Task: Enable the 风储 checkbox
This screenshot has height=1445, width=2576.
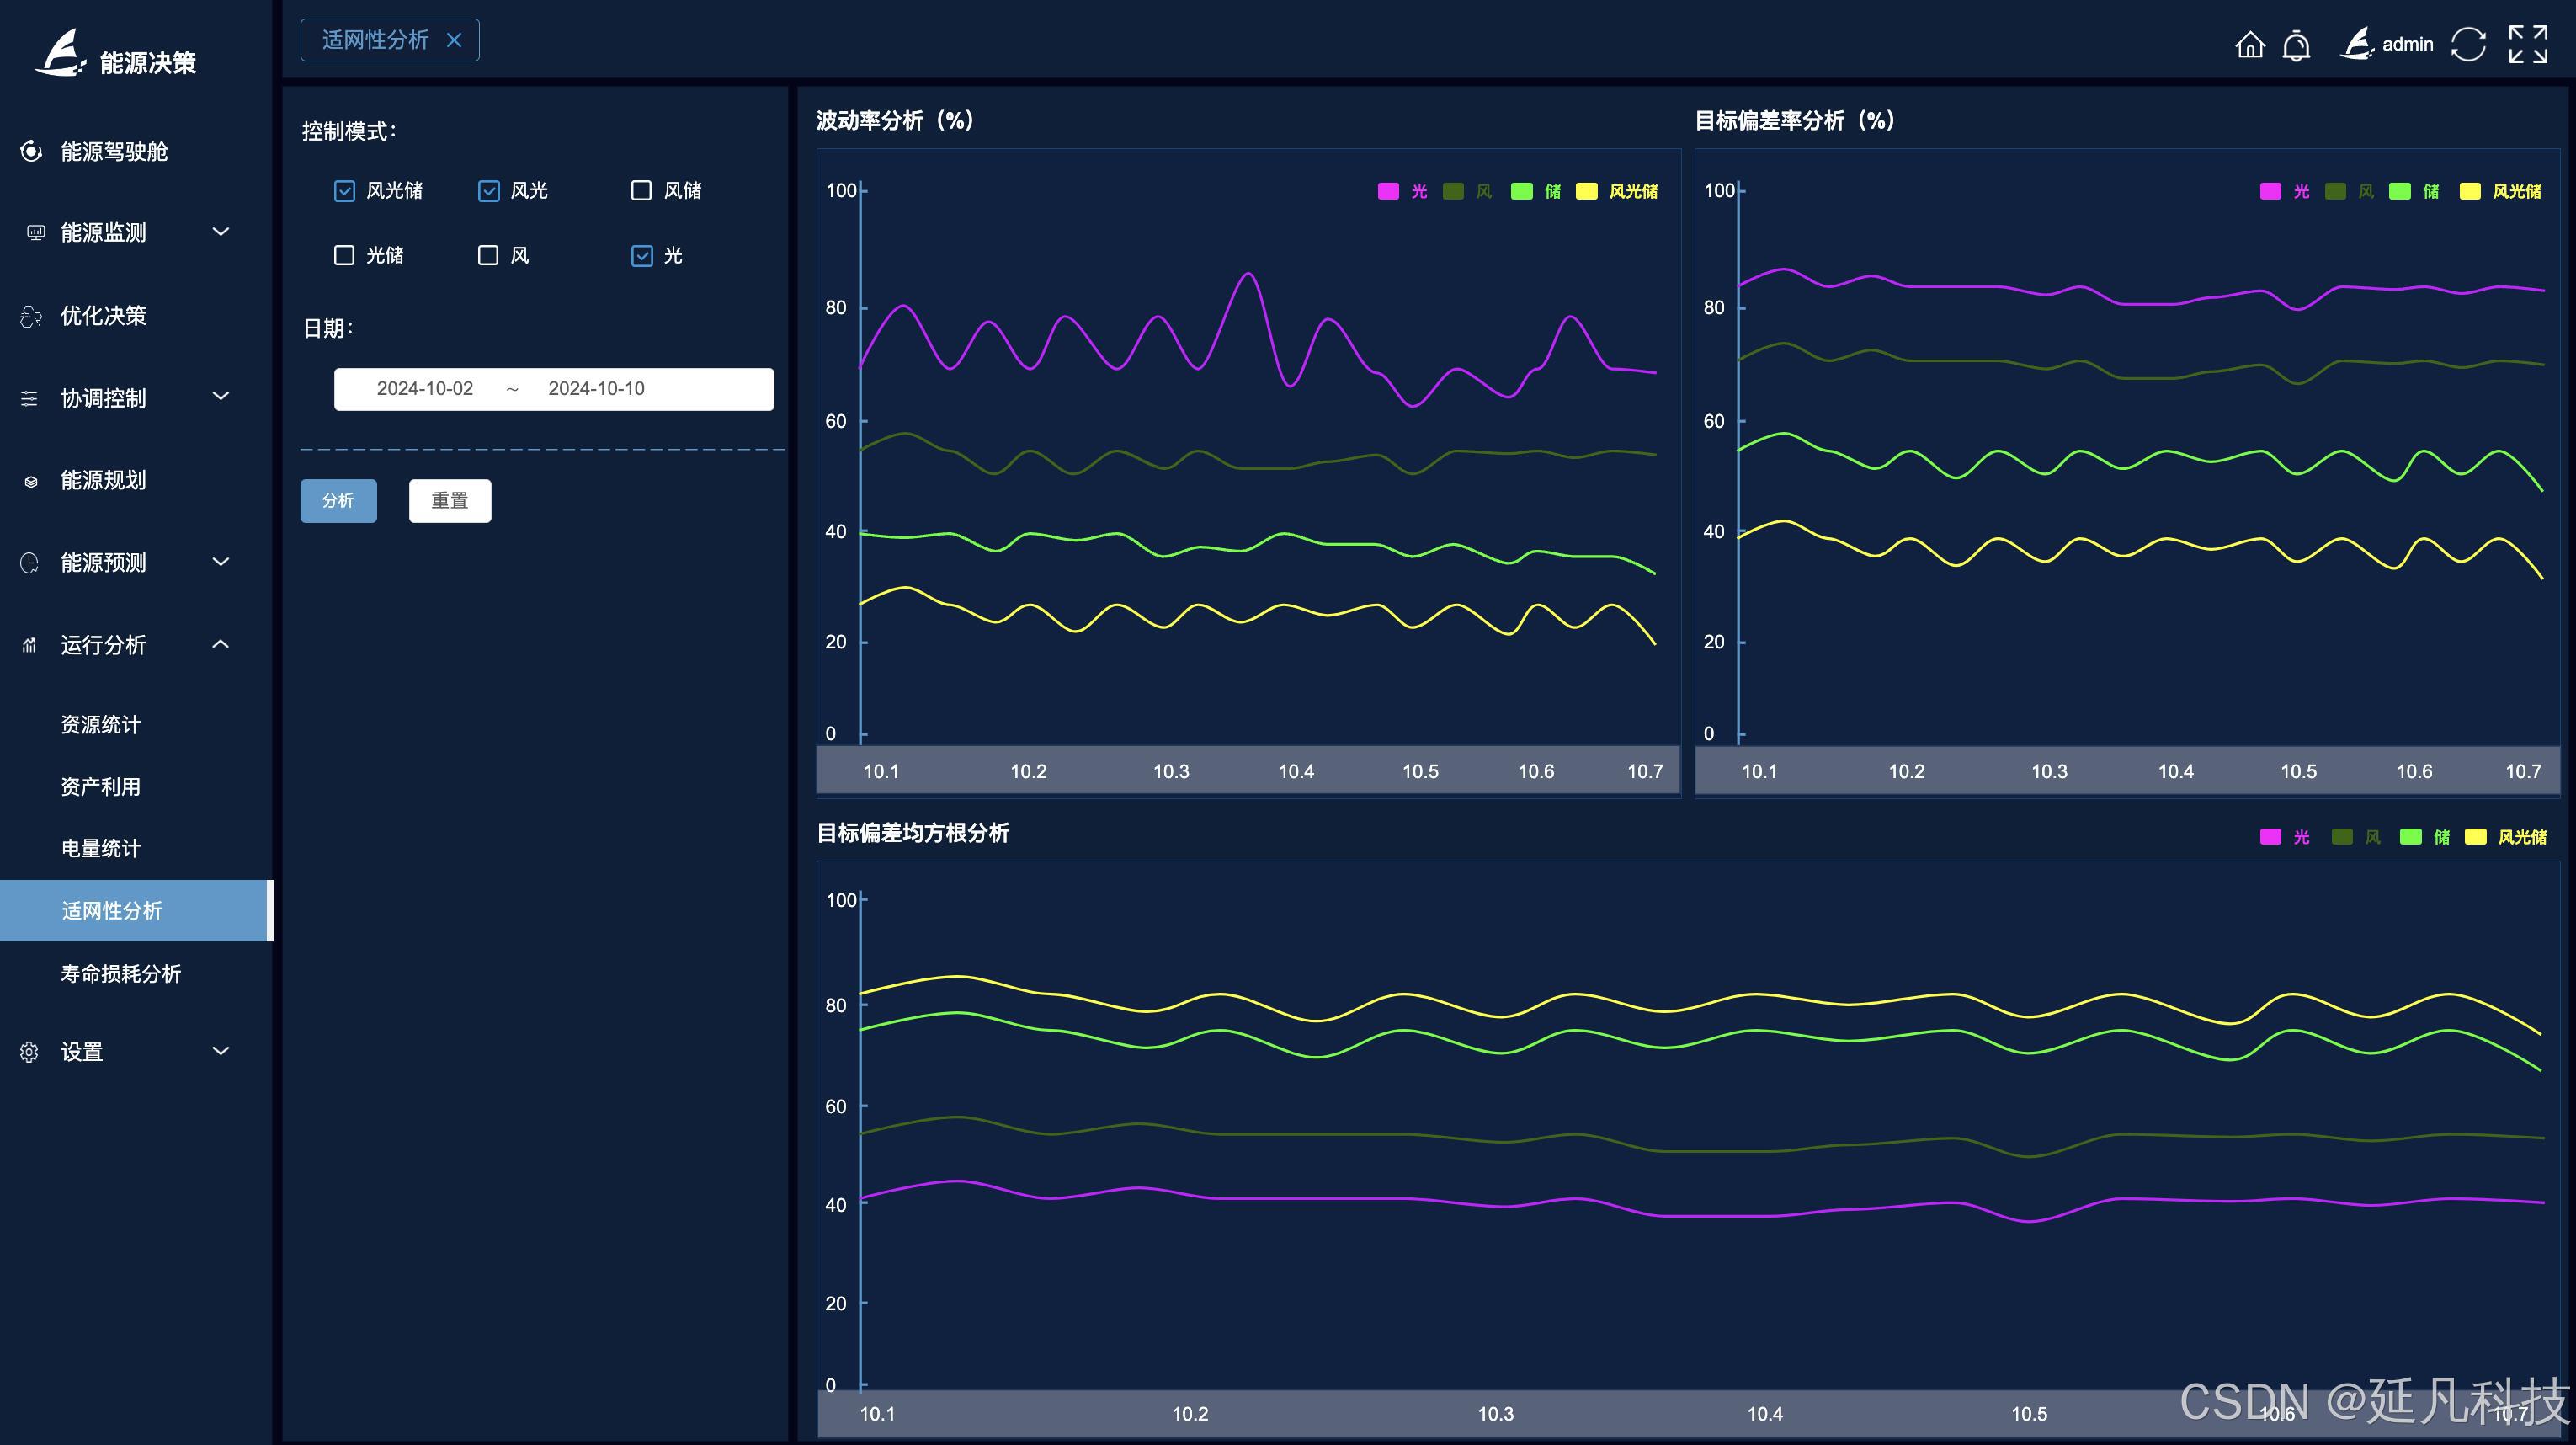Action: point(641,191)
